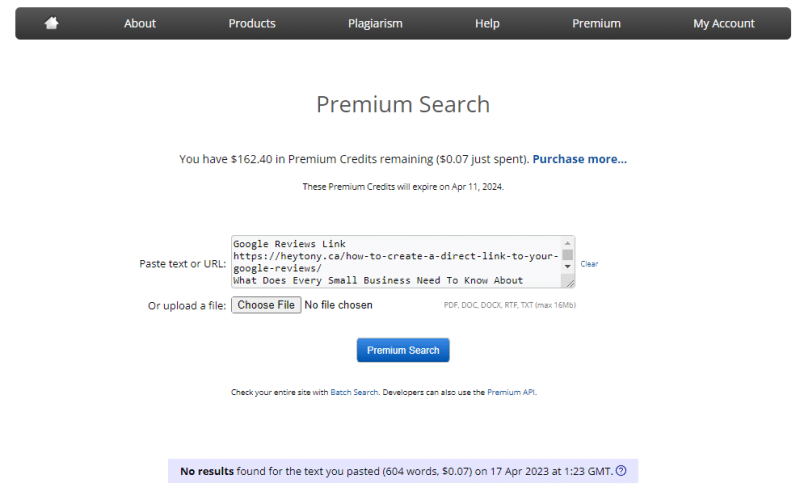Click the No file chosen label
The image size is (800, 500).
click(338, 305)
